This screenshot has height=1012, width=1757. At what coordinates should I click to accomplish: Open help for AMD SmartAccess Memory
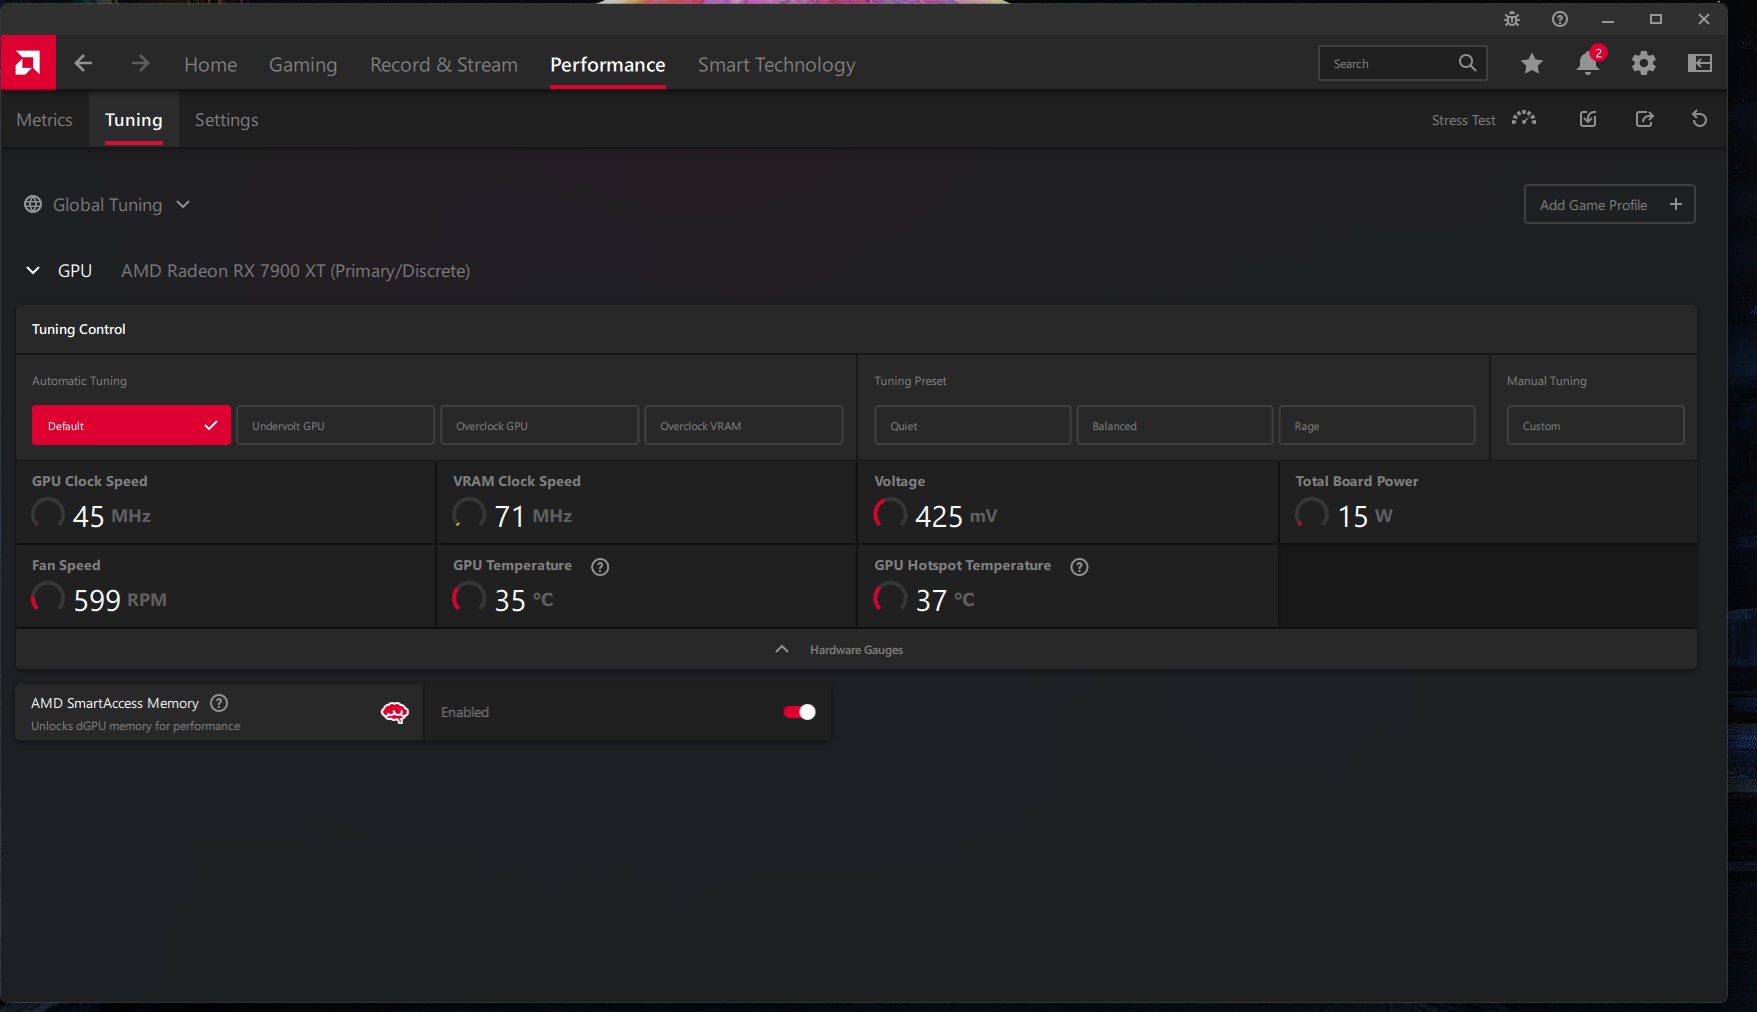[219, 703]
